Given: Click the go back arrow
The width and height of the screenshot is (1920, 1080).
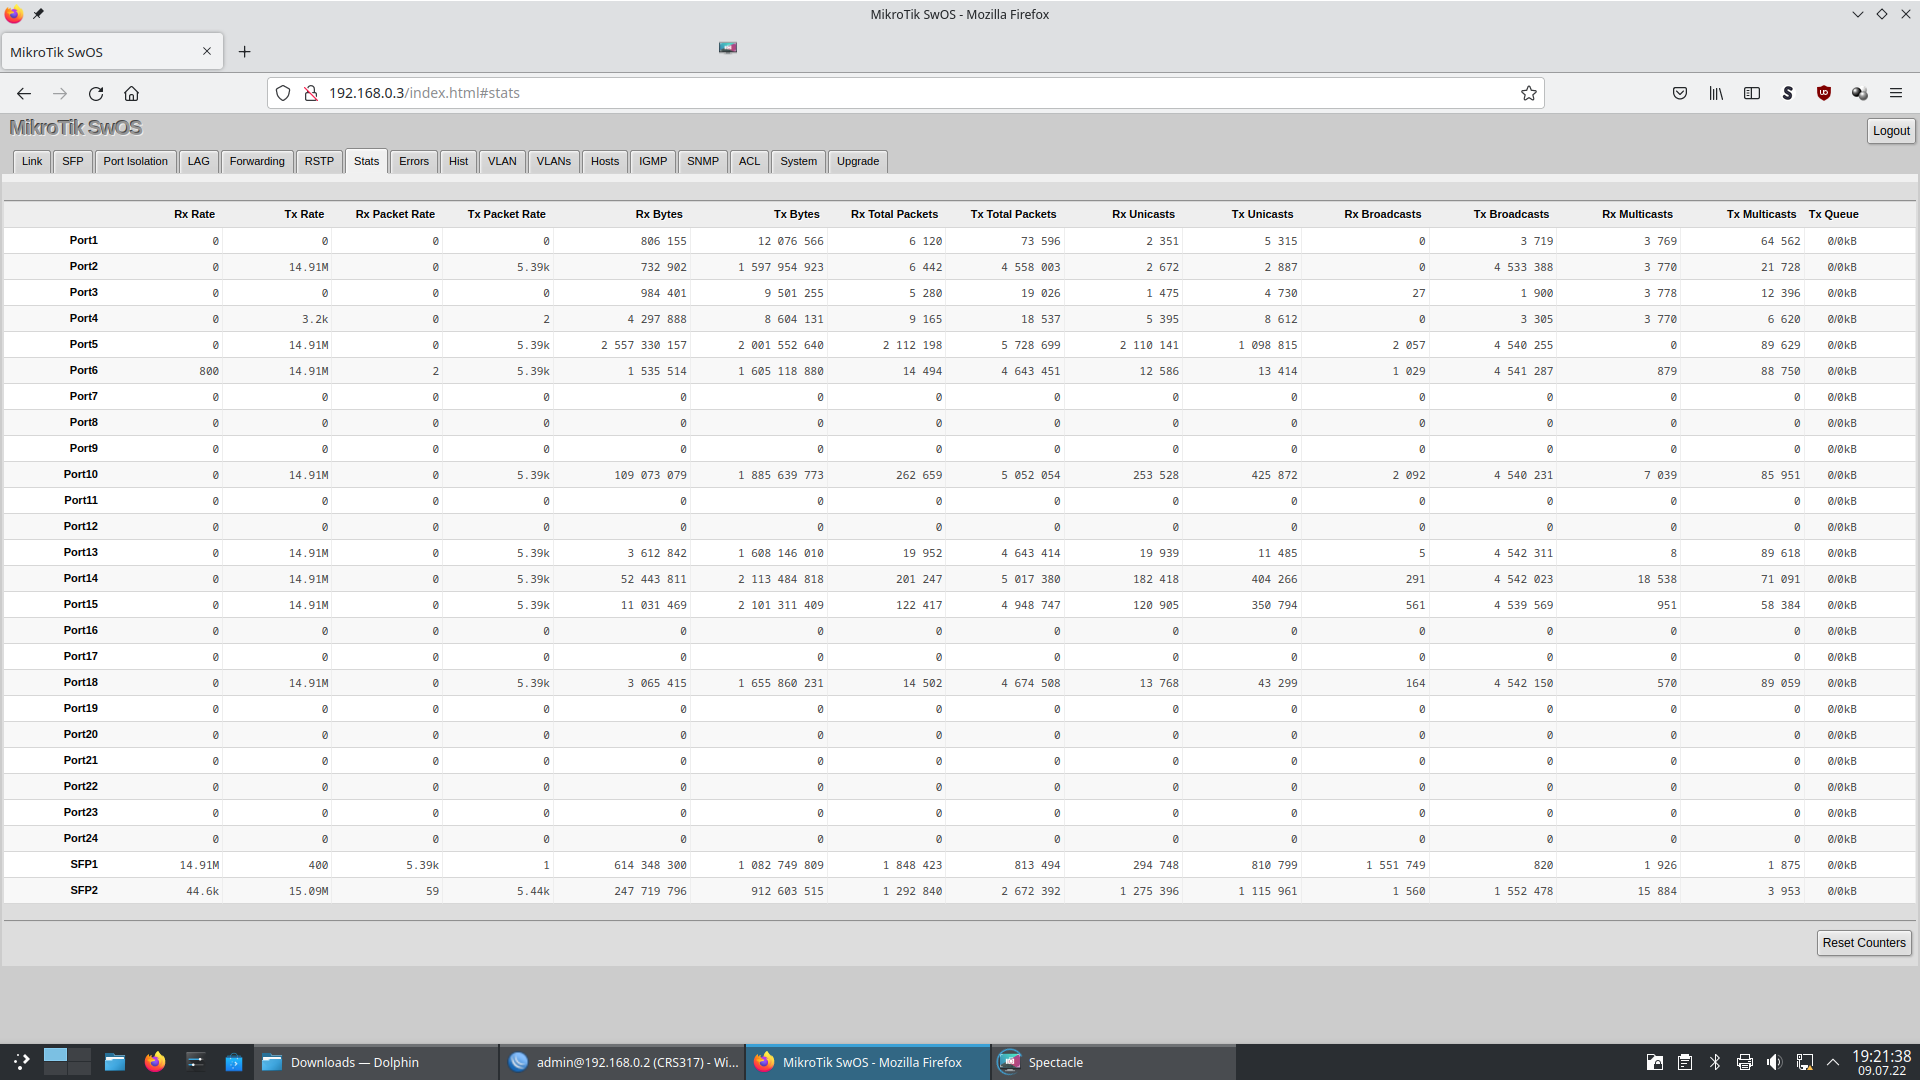Looking at the screenshot, I should [24, 93].
